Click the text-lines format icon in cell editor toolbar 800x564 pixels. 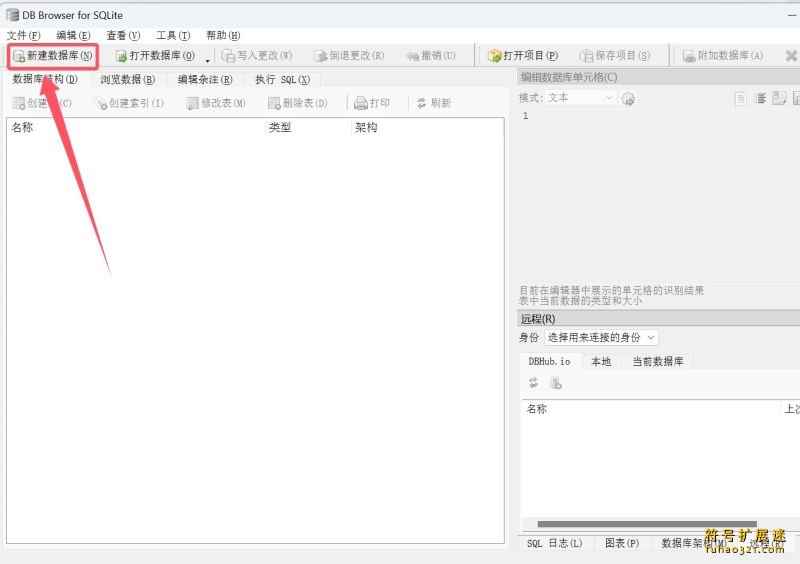(x=760, y=99)
